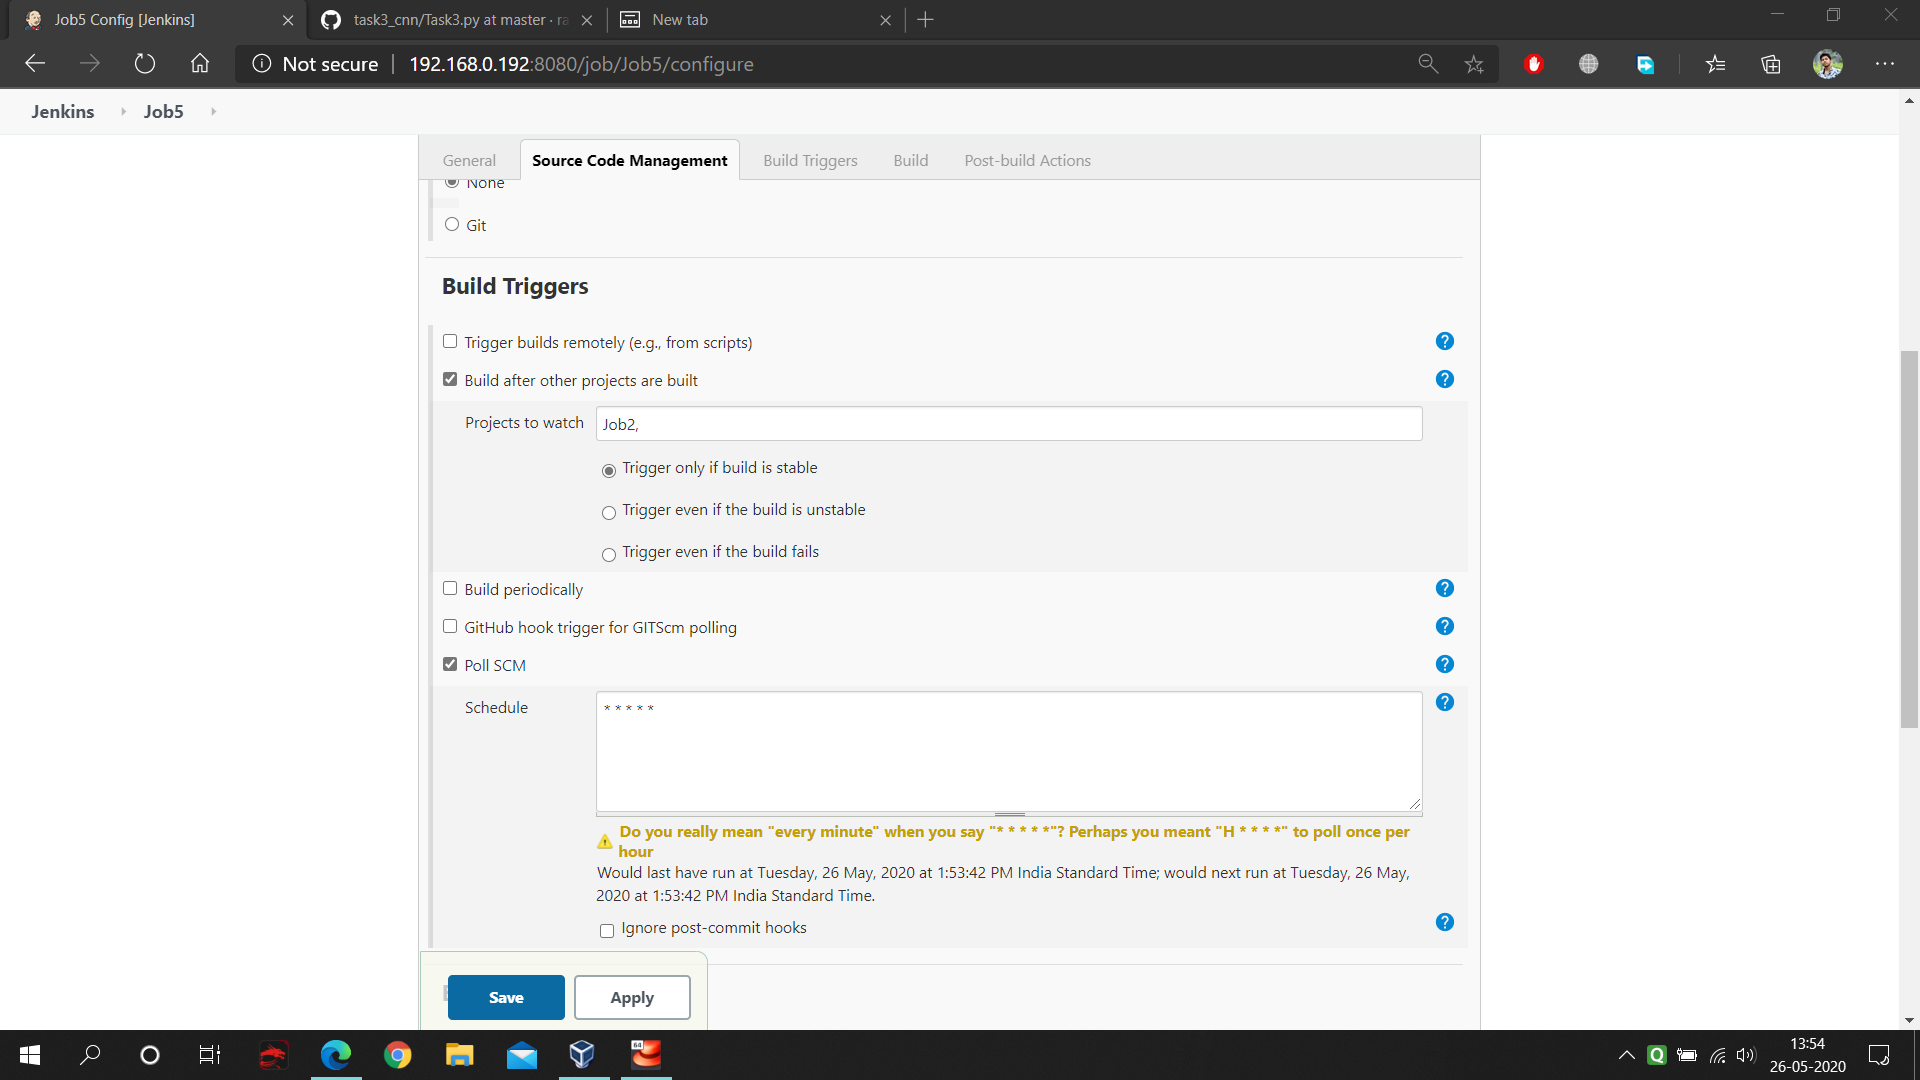Click help icon next to Poll SCM
The height and width of the screenshot is (1080, 1920).
click(x=1444, y=665)
